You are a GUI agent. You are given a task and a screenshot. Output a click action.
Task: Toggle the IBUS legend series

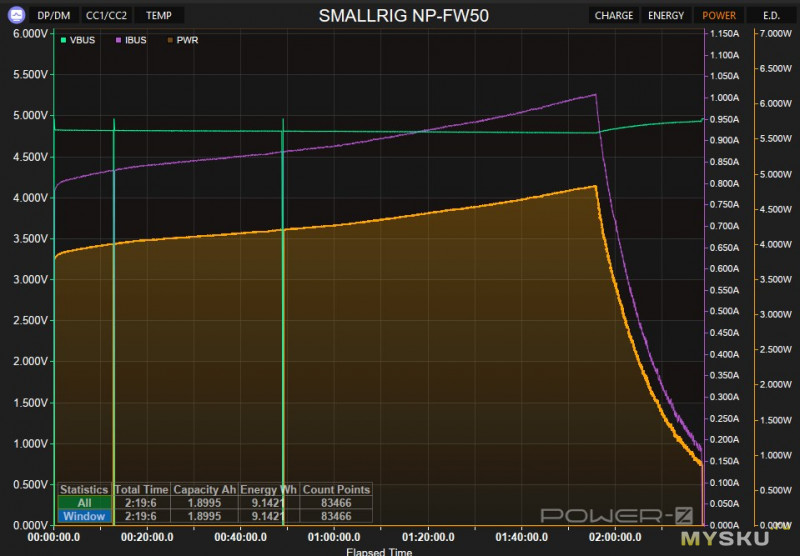[131, 40]
